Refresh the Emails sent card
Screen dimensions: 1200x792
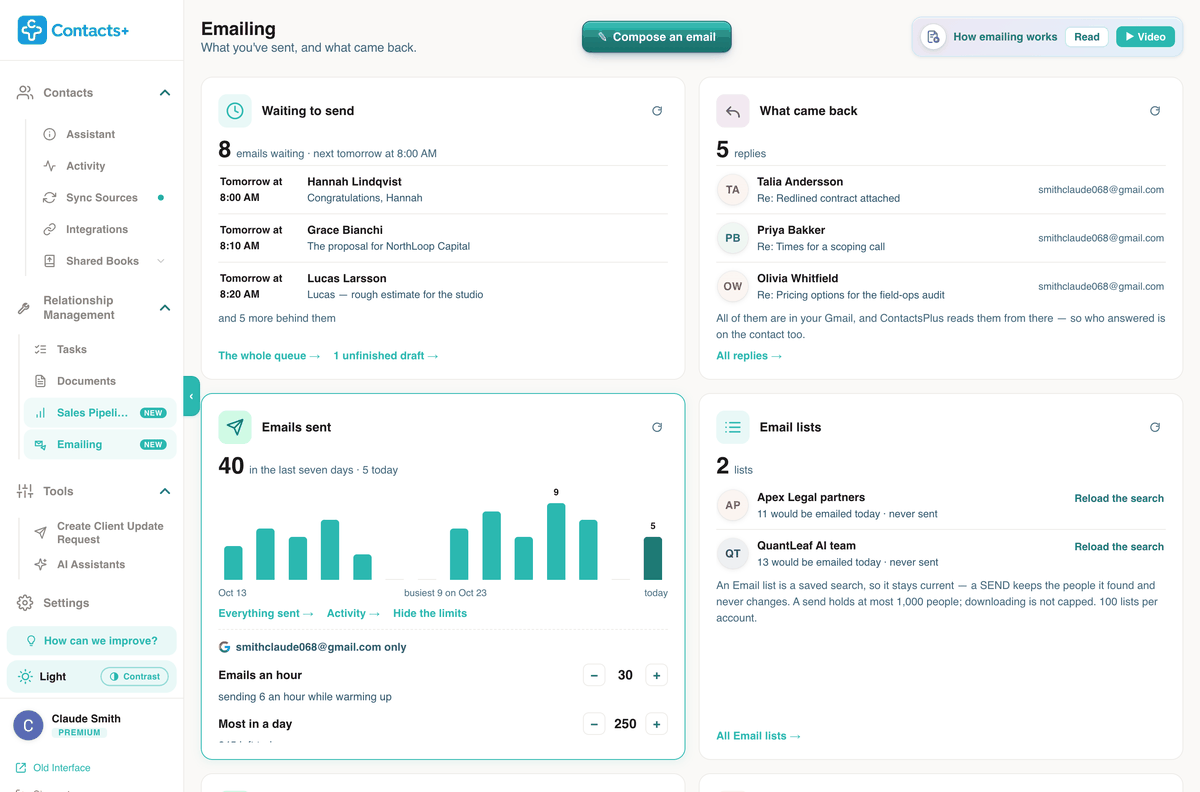[657, 427]
